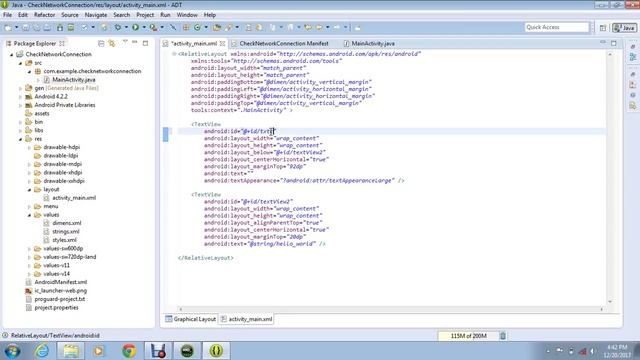Expand the drawable-hdpi folder
640x360 pixels.
pos(29,147)
